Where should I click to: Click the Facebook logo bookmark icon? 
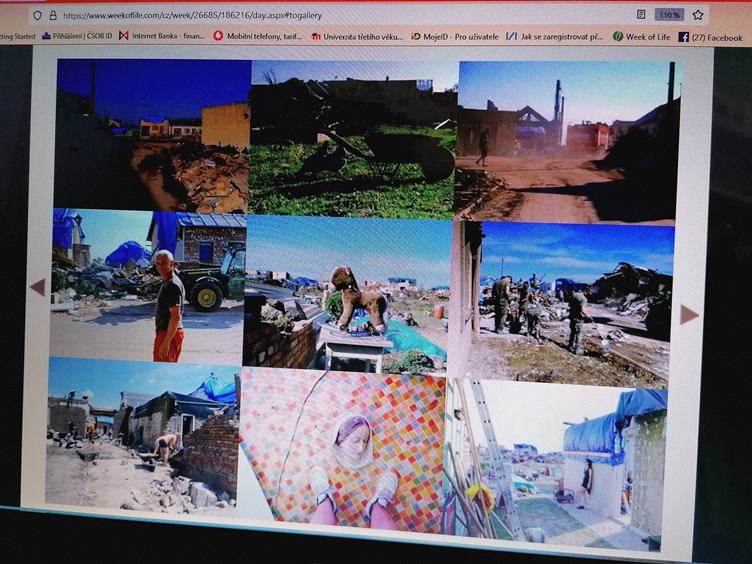tap(683, 37)
